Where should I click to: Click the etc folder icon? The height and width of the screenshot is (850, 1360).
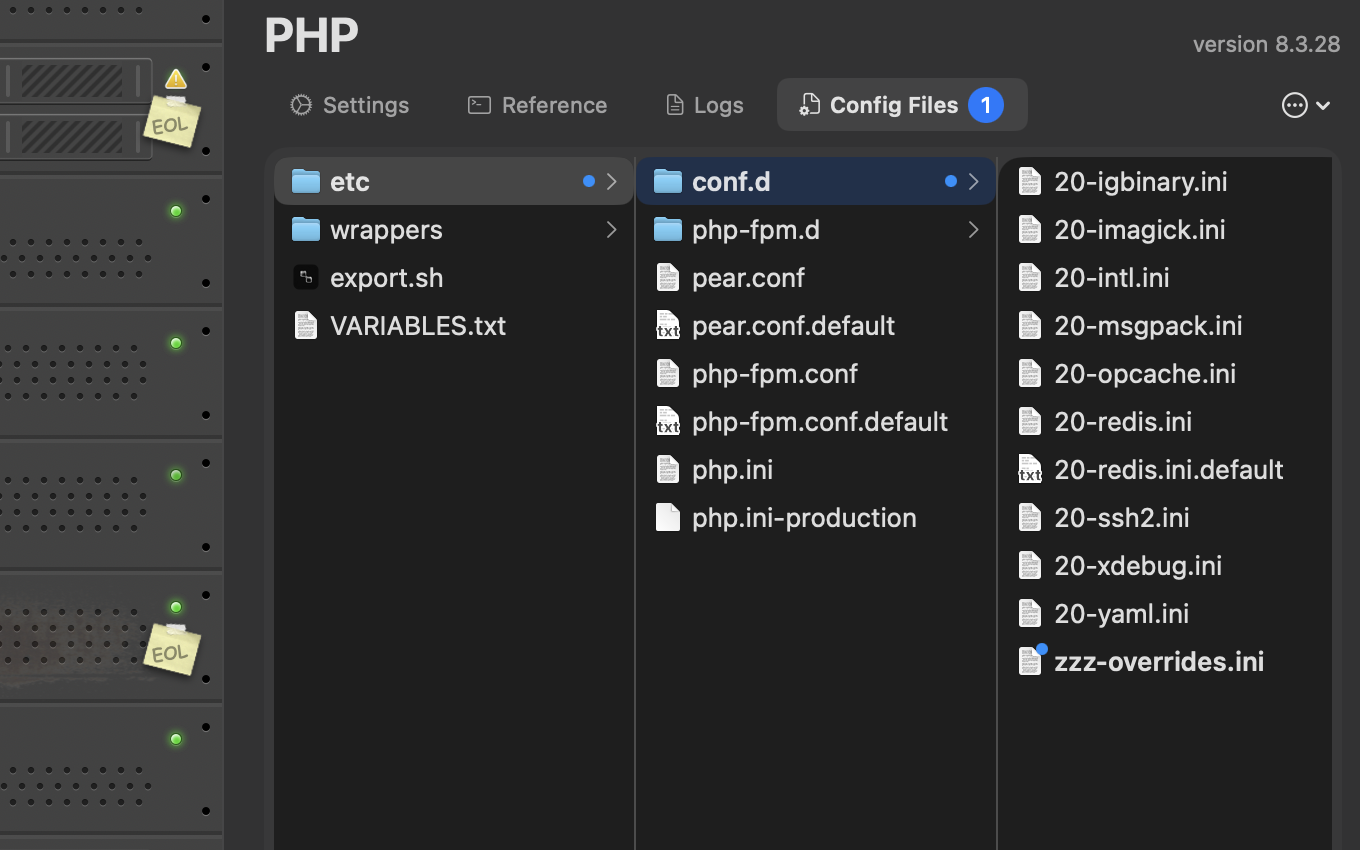coord(306,181)
